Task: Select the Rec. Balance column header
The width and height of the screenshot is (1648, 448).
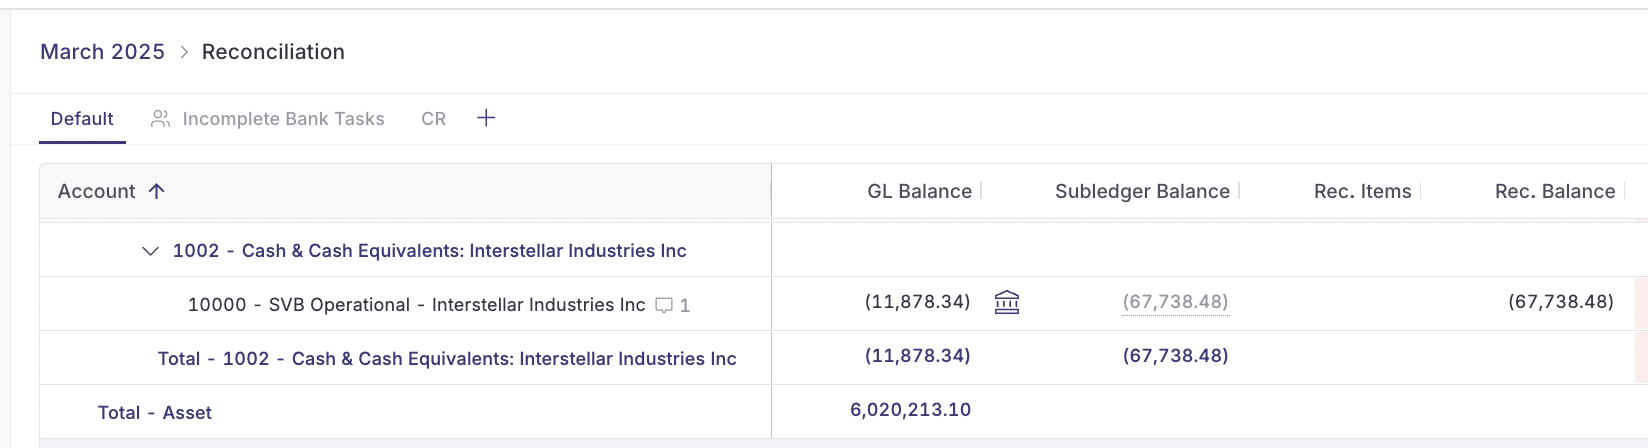Action: point(1555,191)
